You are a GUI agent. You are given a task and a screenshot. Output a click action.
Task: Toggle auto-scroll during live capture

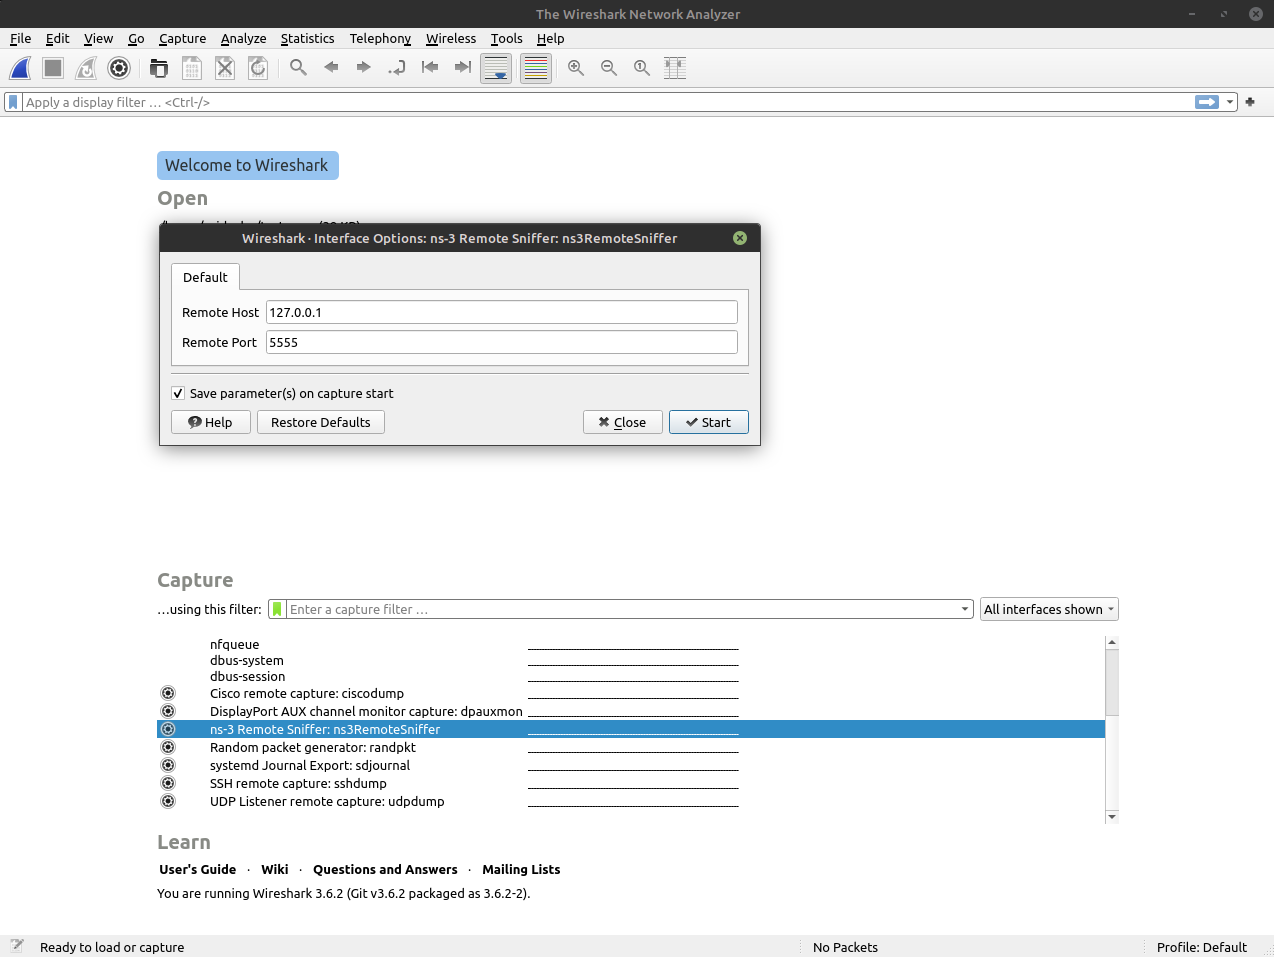(x=496, y=68)
